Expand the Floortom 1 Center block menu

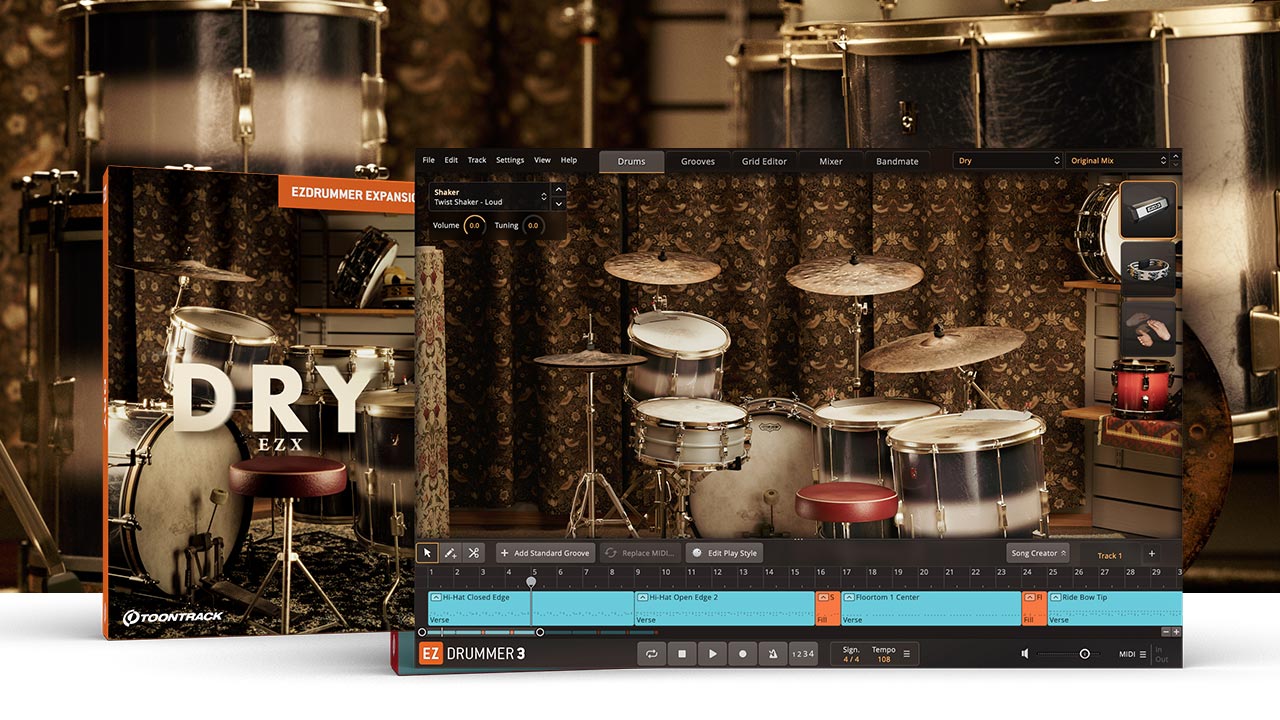tap(849, 597)
